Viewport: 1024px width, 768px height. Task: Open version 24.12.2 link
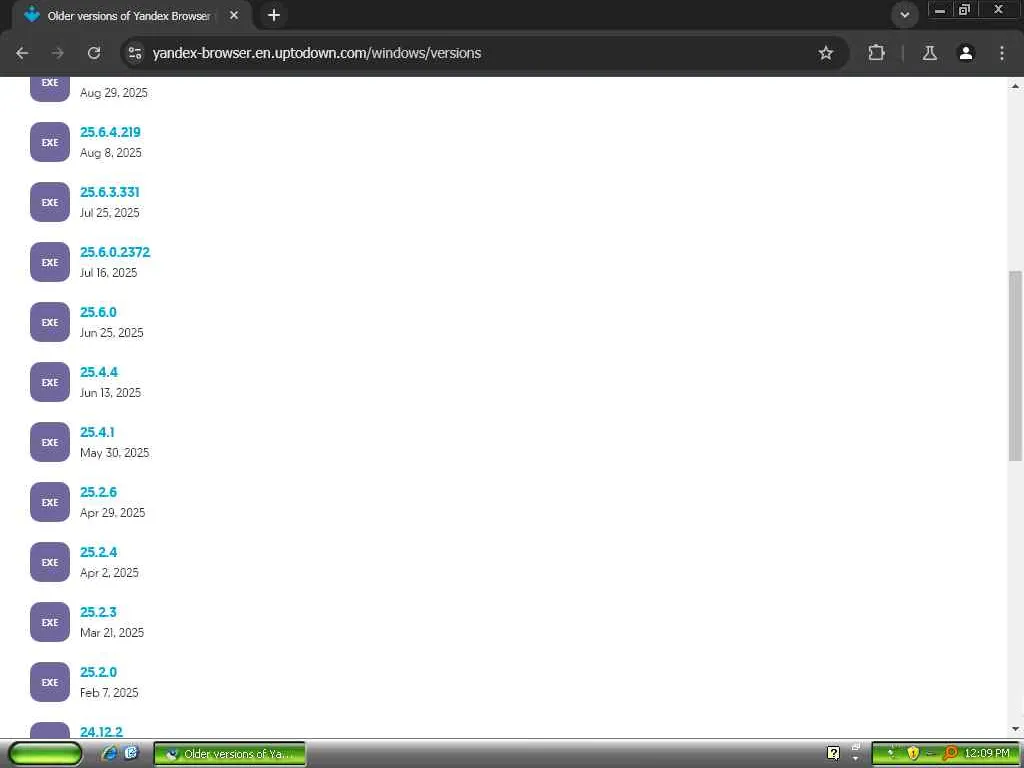(x=101, y=732)
